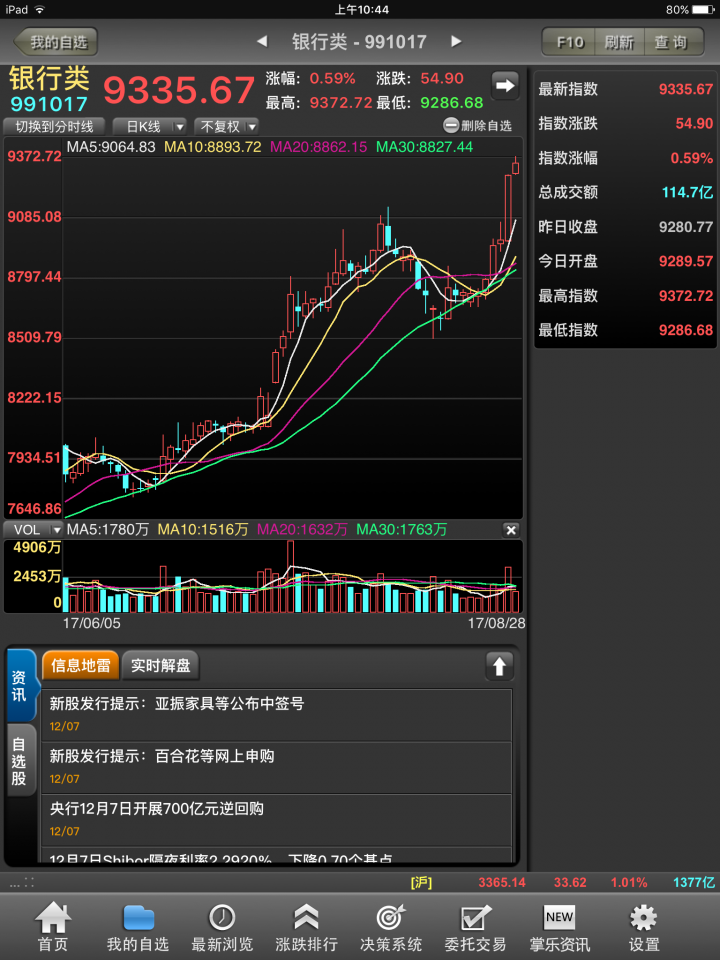The height and width of the screenshot is (960, 720).
Task: Go back to 我的自选 list
Action: [56, 42]
